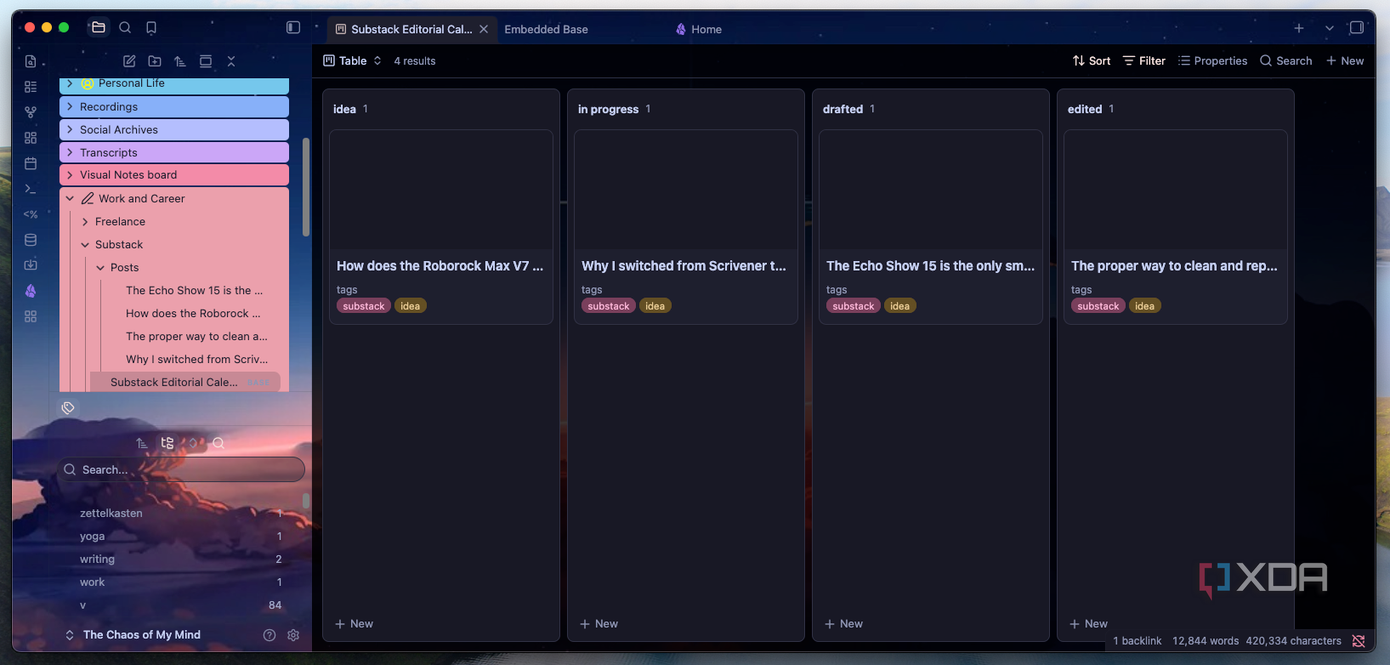Click the tags pane search magnifier icon

tap(218, 443)
